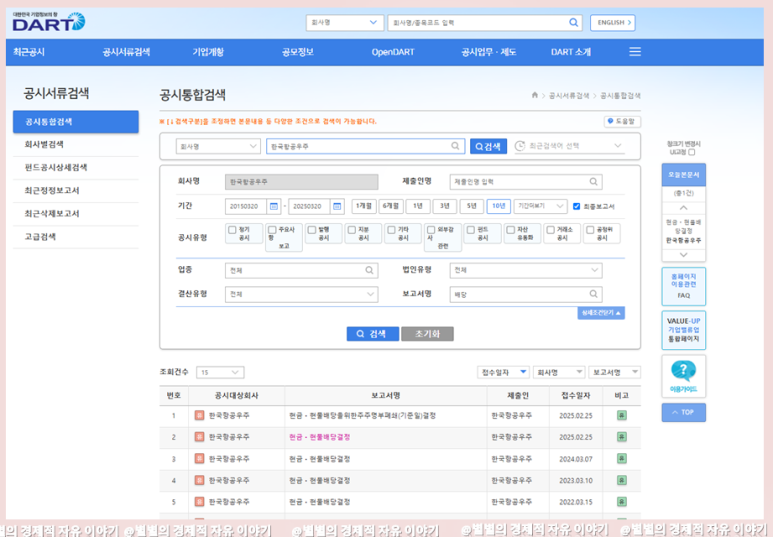Enable the 창크기 변경시 UI고정 checkbox
773x537 pixels.
(692, 152)
